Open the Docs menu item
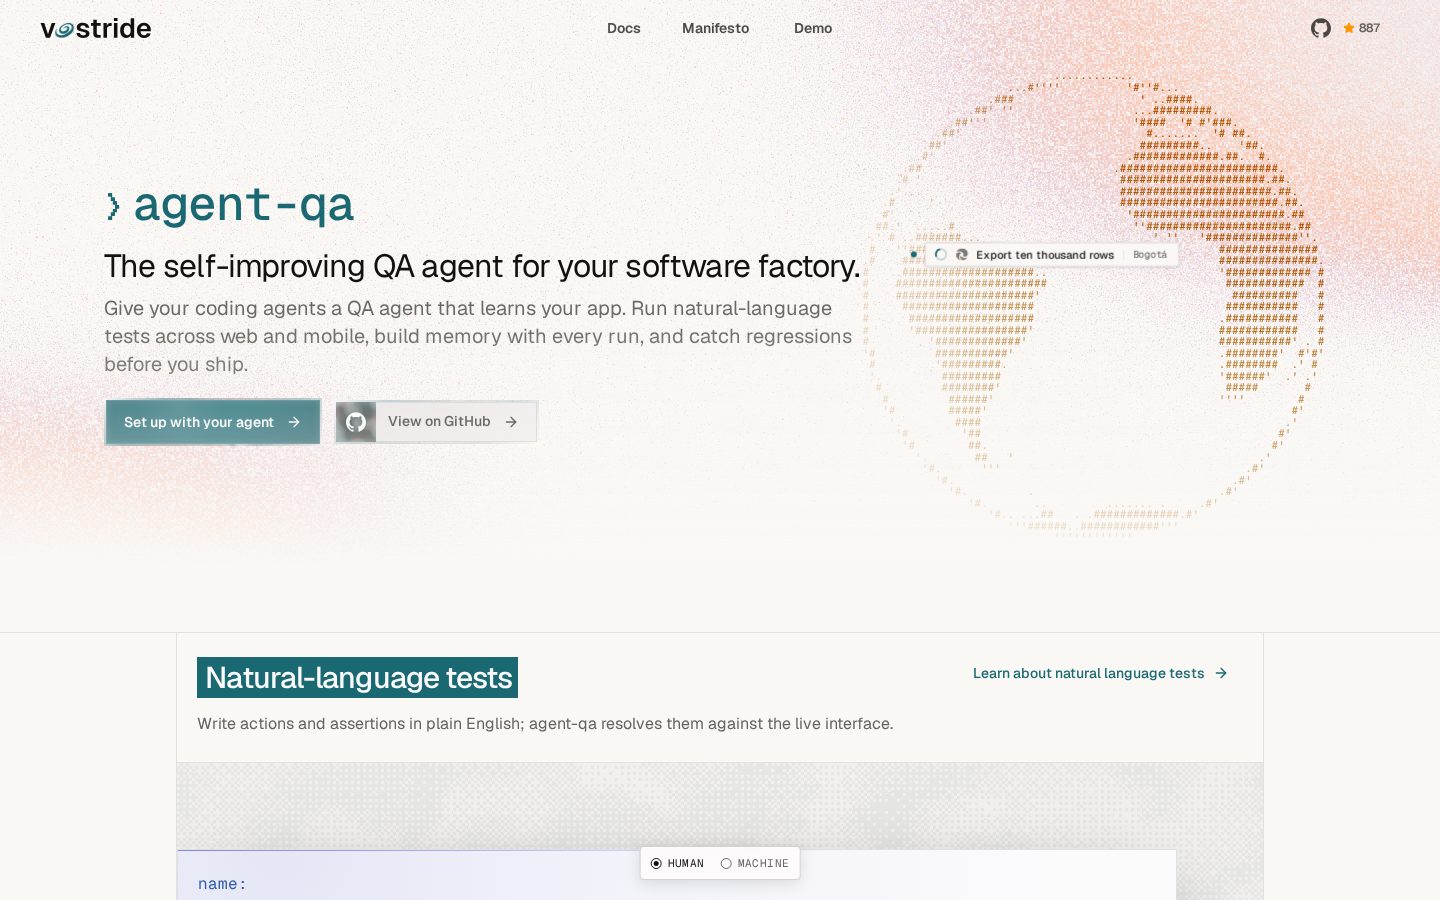The image size is (1440, 900). 623,28
